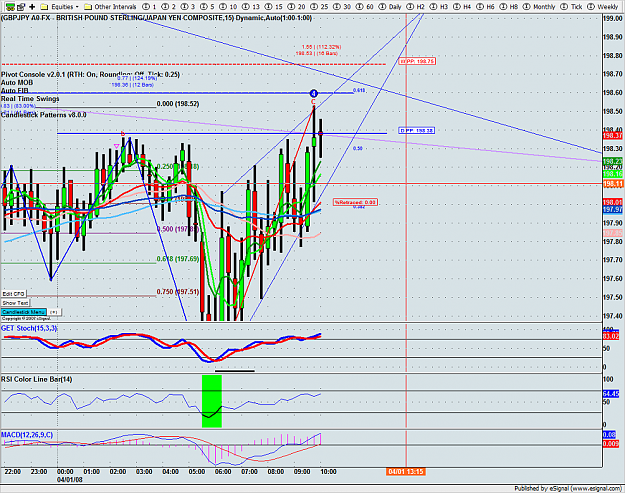The width and height of the screenshot is (625, 493).
Task: Click the orange 04/01 13:15 time marker
Action: (406, 472)
